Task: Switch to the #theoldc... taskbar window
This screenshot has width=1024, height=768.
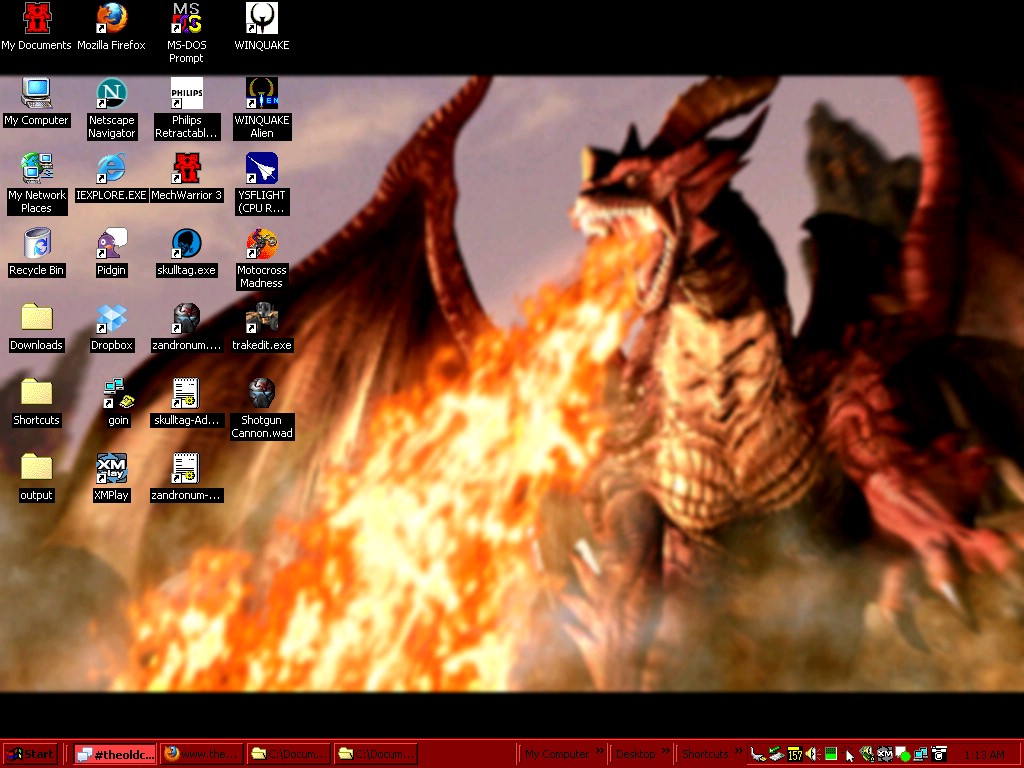Action: (x=116, y=754)
